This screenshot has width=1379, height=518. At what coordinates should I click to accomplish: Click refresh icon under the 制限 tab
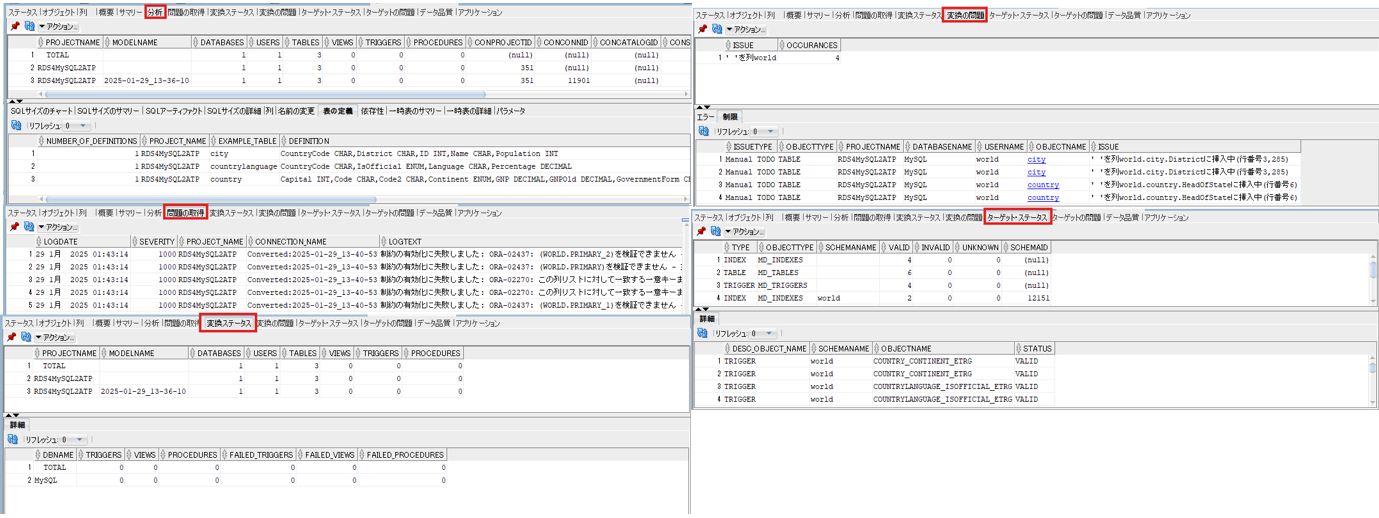704,131
